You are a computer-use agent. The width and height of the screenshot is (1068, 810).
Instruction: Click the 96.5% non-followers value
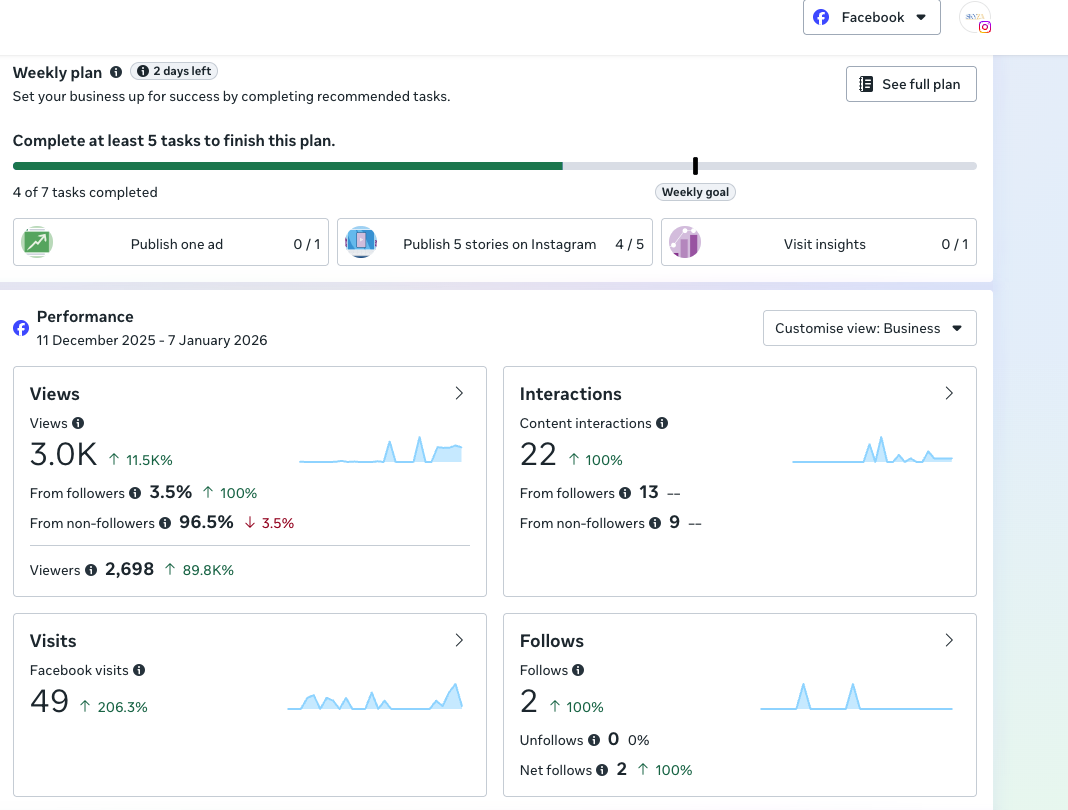pos(206,522)
